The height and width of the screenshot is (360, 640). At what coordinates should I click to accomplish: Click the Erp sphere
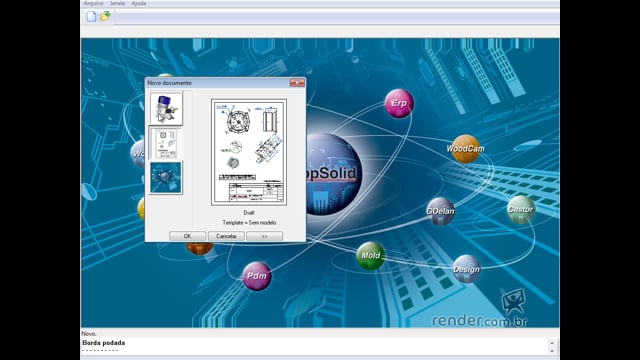[399, 103]
